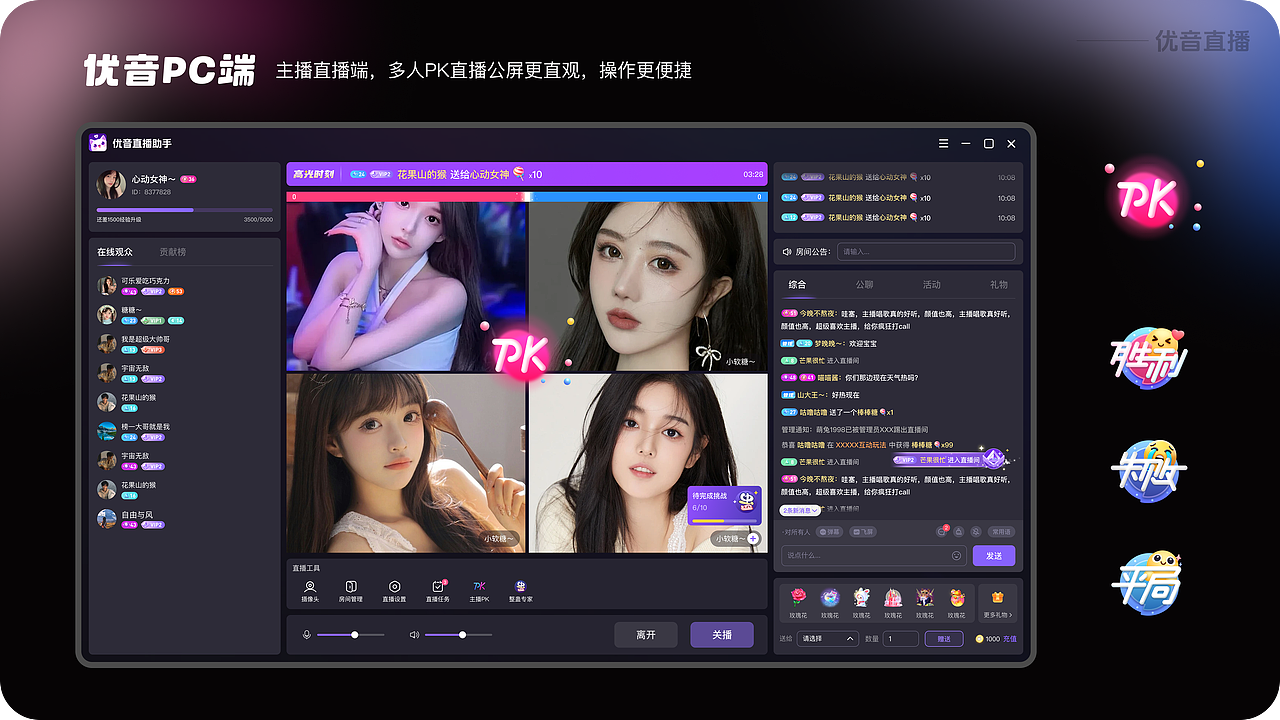Open 直播任务 live tasks icon
Screen dimensions: 1280x720
(437, 589)
